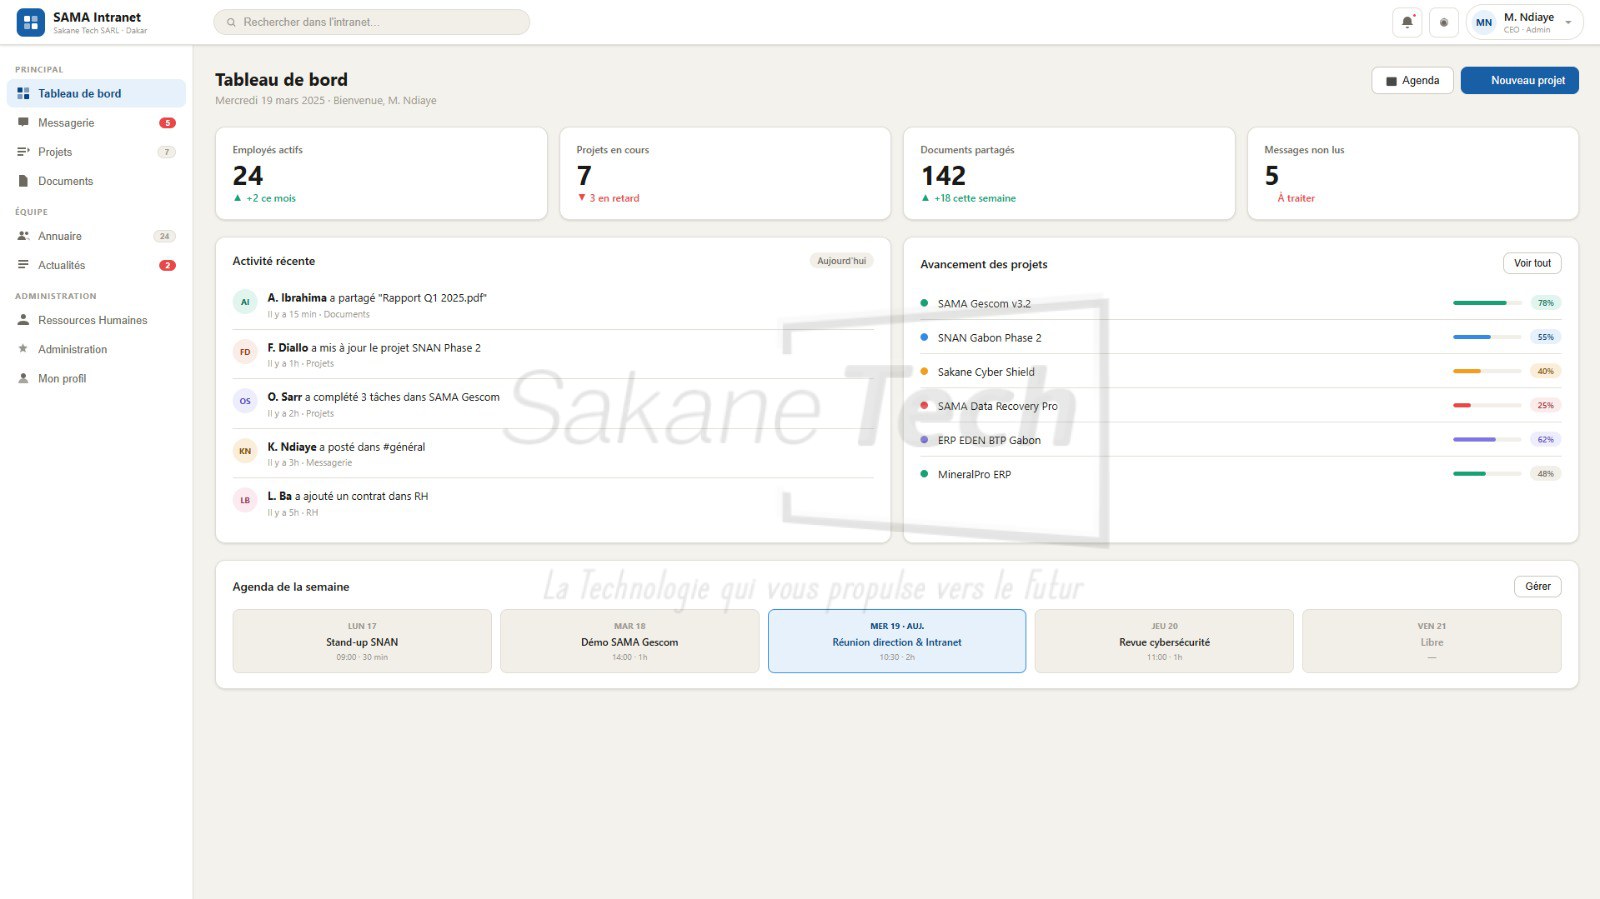This screenshot has width=1600, height=899.
Task: Click "L. Ba a ajouté un contrat" entry
Action: click(347, 496)
